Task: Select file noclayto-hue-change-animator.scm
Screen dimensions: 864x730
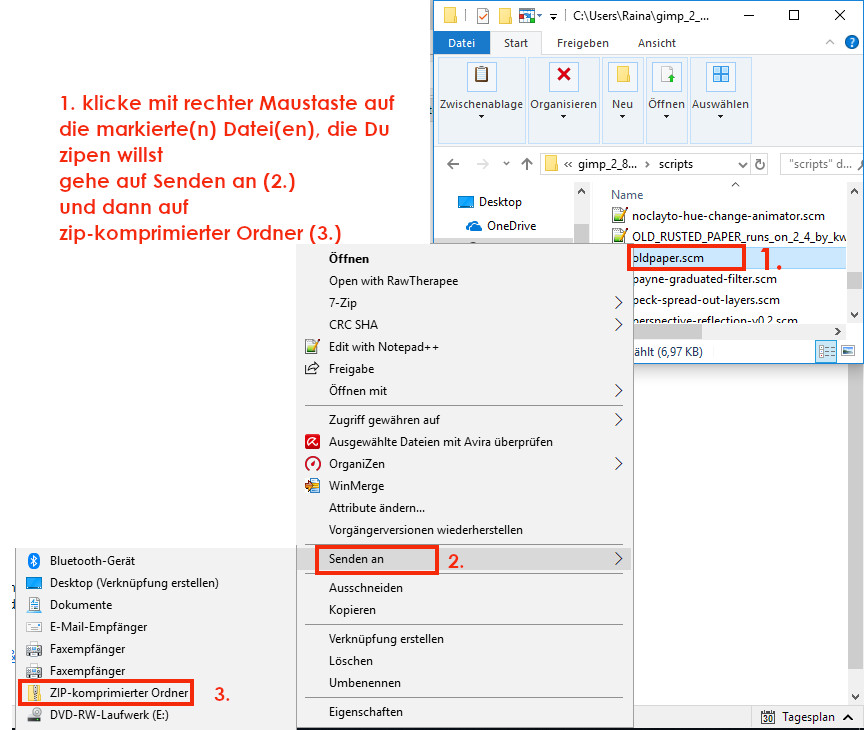Action: pyautogui.click(x=728, y=216)
